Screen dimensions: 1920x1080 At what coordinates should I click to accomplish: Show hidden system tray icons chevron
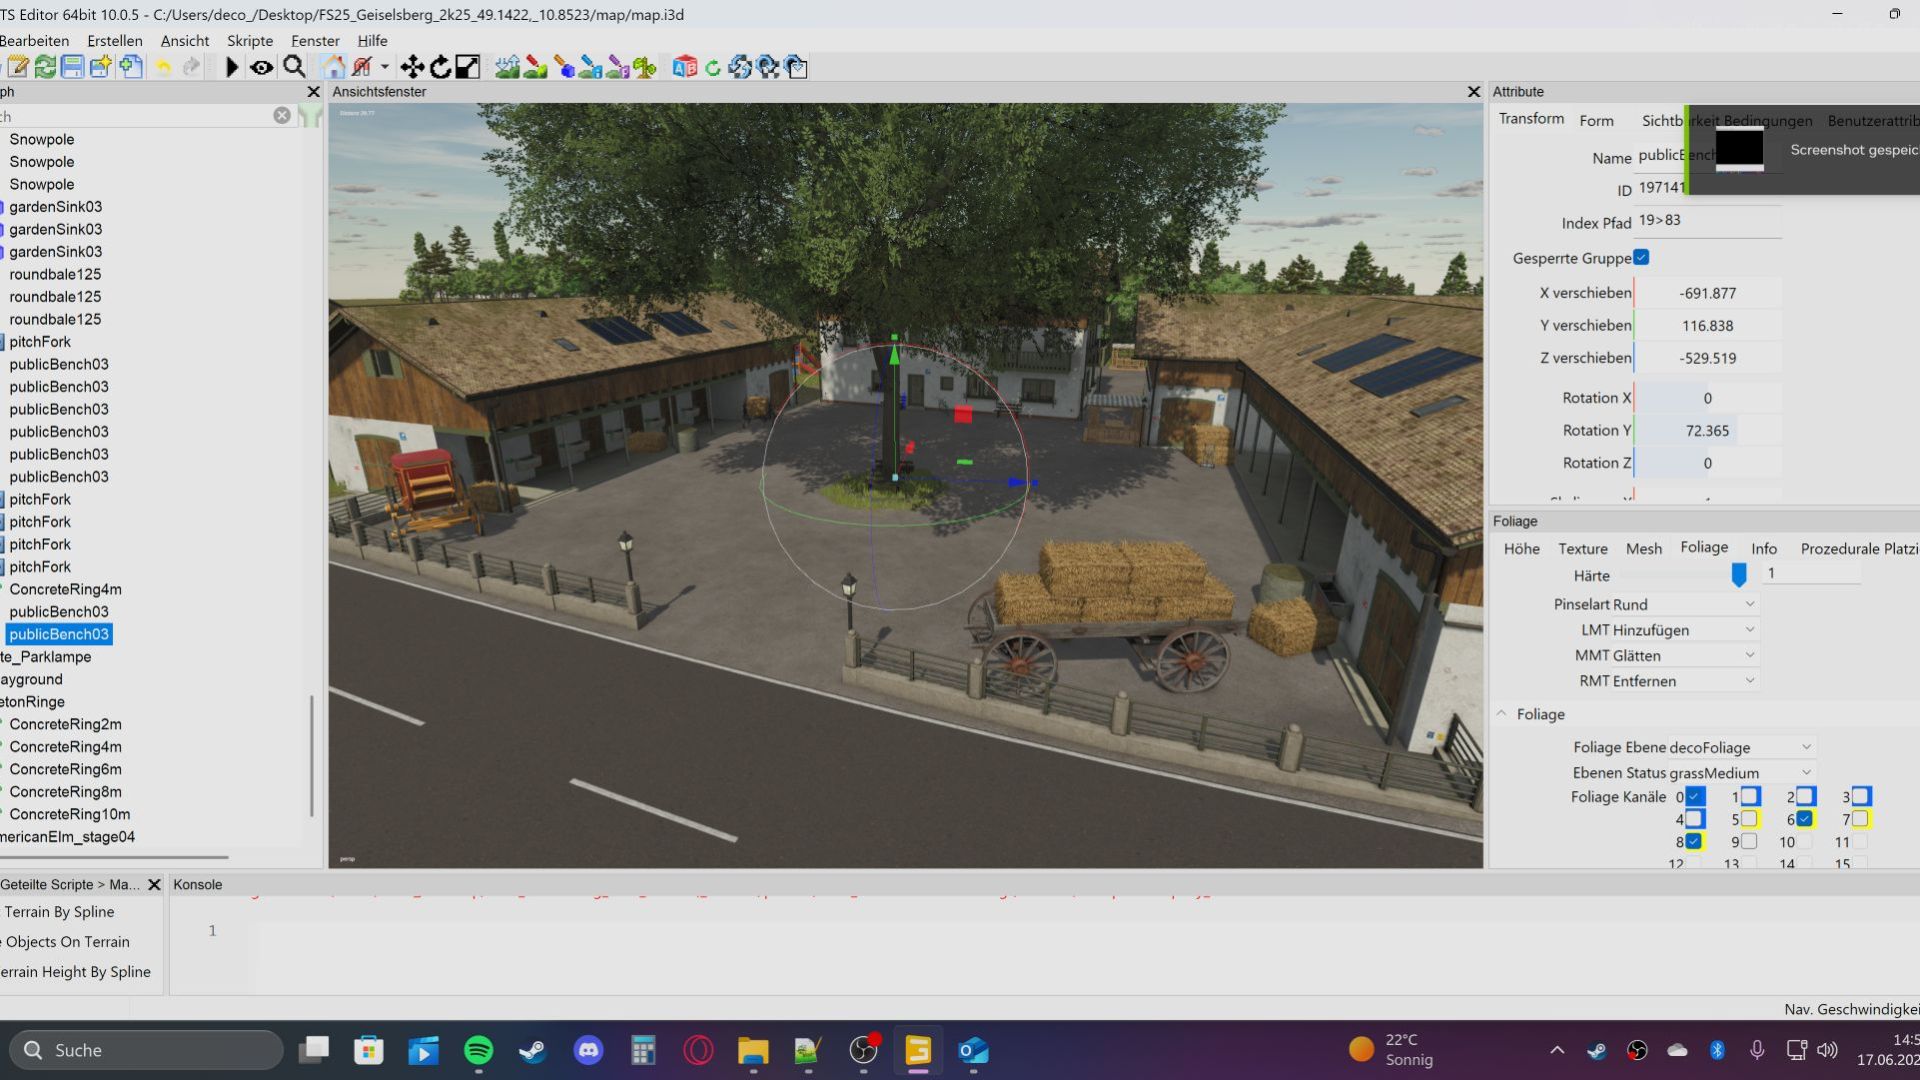pos(1557,1050)
